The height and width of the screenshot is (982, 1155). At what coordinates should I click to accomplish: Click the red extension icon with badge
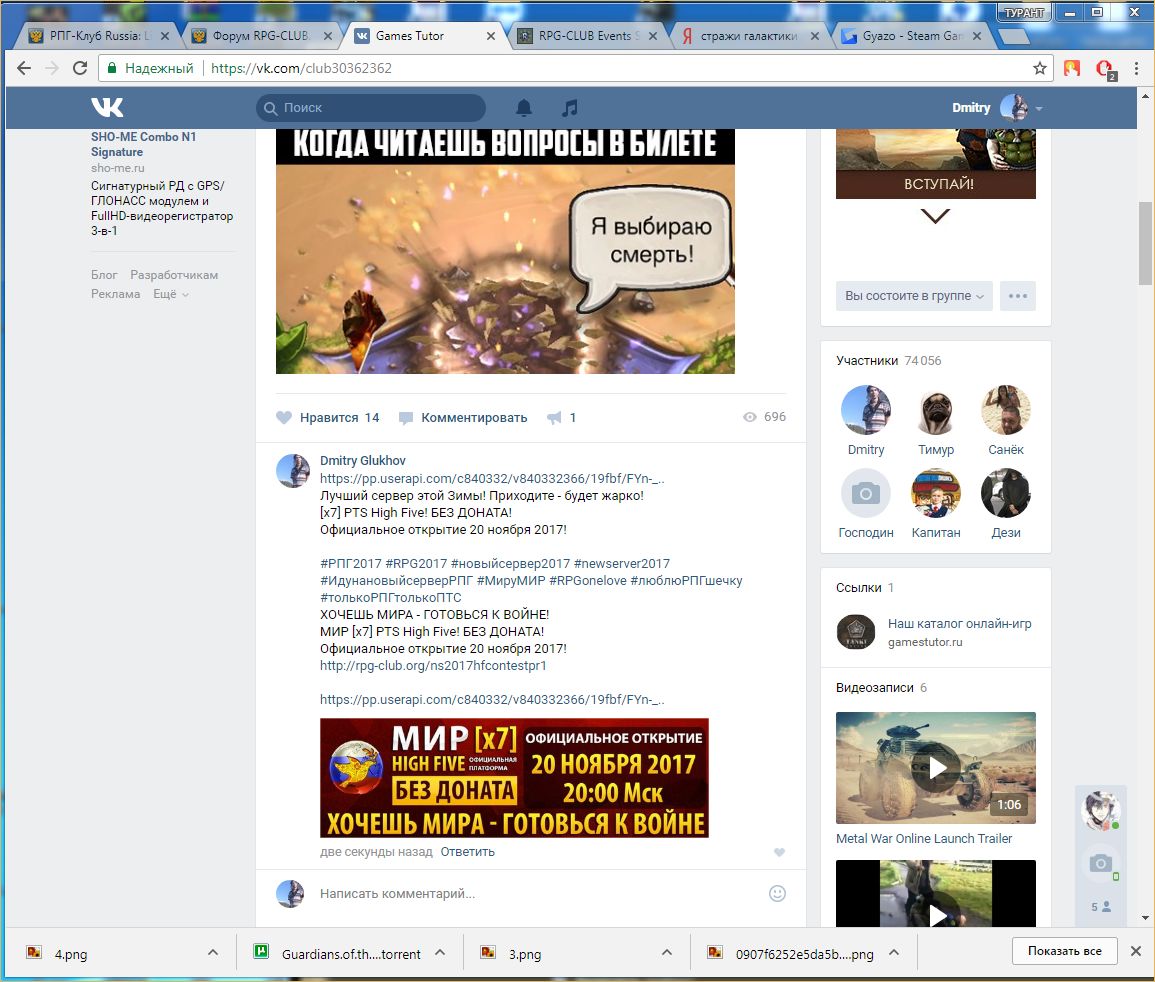tap(1105, 69)
